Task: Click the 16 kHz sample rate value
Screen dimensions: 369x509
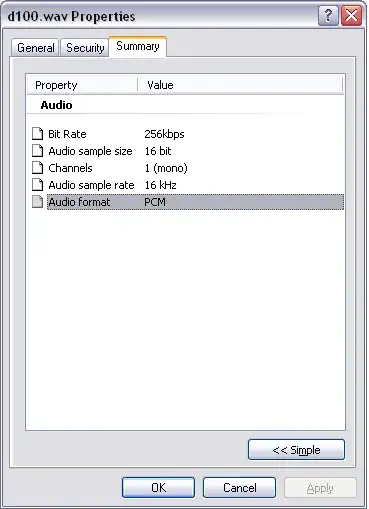Action: coord(160,185)
